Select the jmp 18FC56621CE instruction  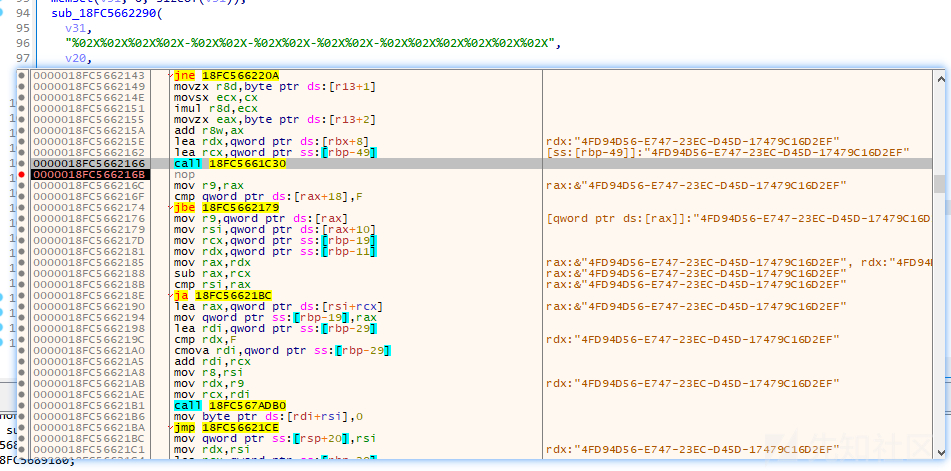(226, 427)
